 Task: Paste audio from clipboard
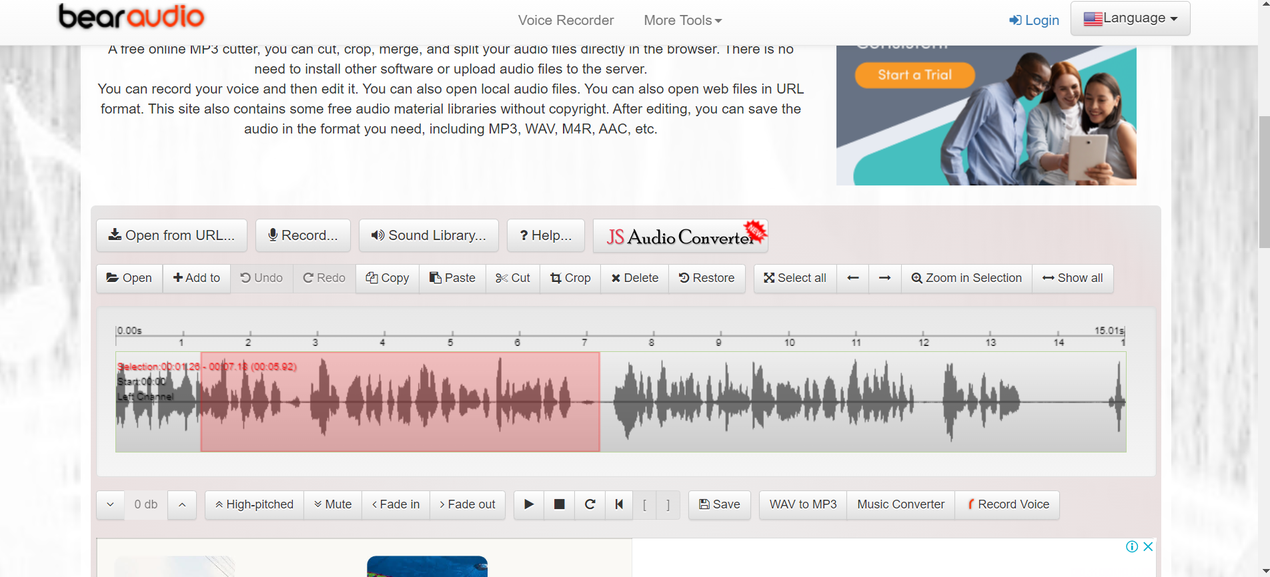click(x=453, y=278)
